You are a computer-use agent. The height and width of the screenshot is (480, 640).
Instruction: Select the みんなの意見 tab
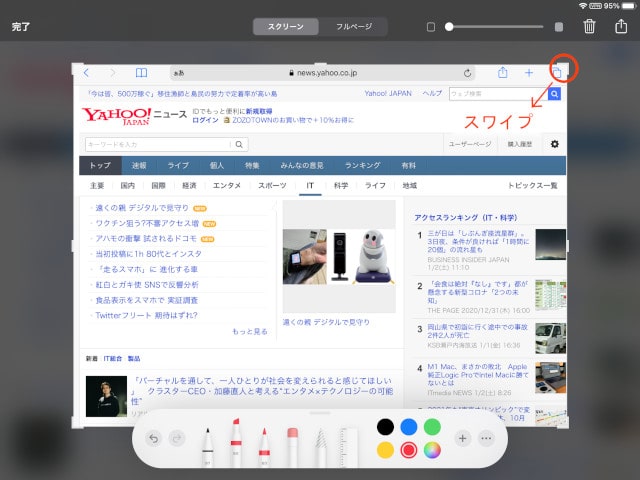tap(302, 165)
